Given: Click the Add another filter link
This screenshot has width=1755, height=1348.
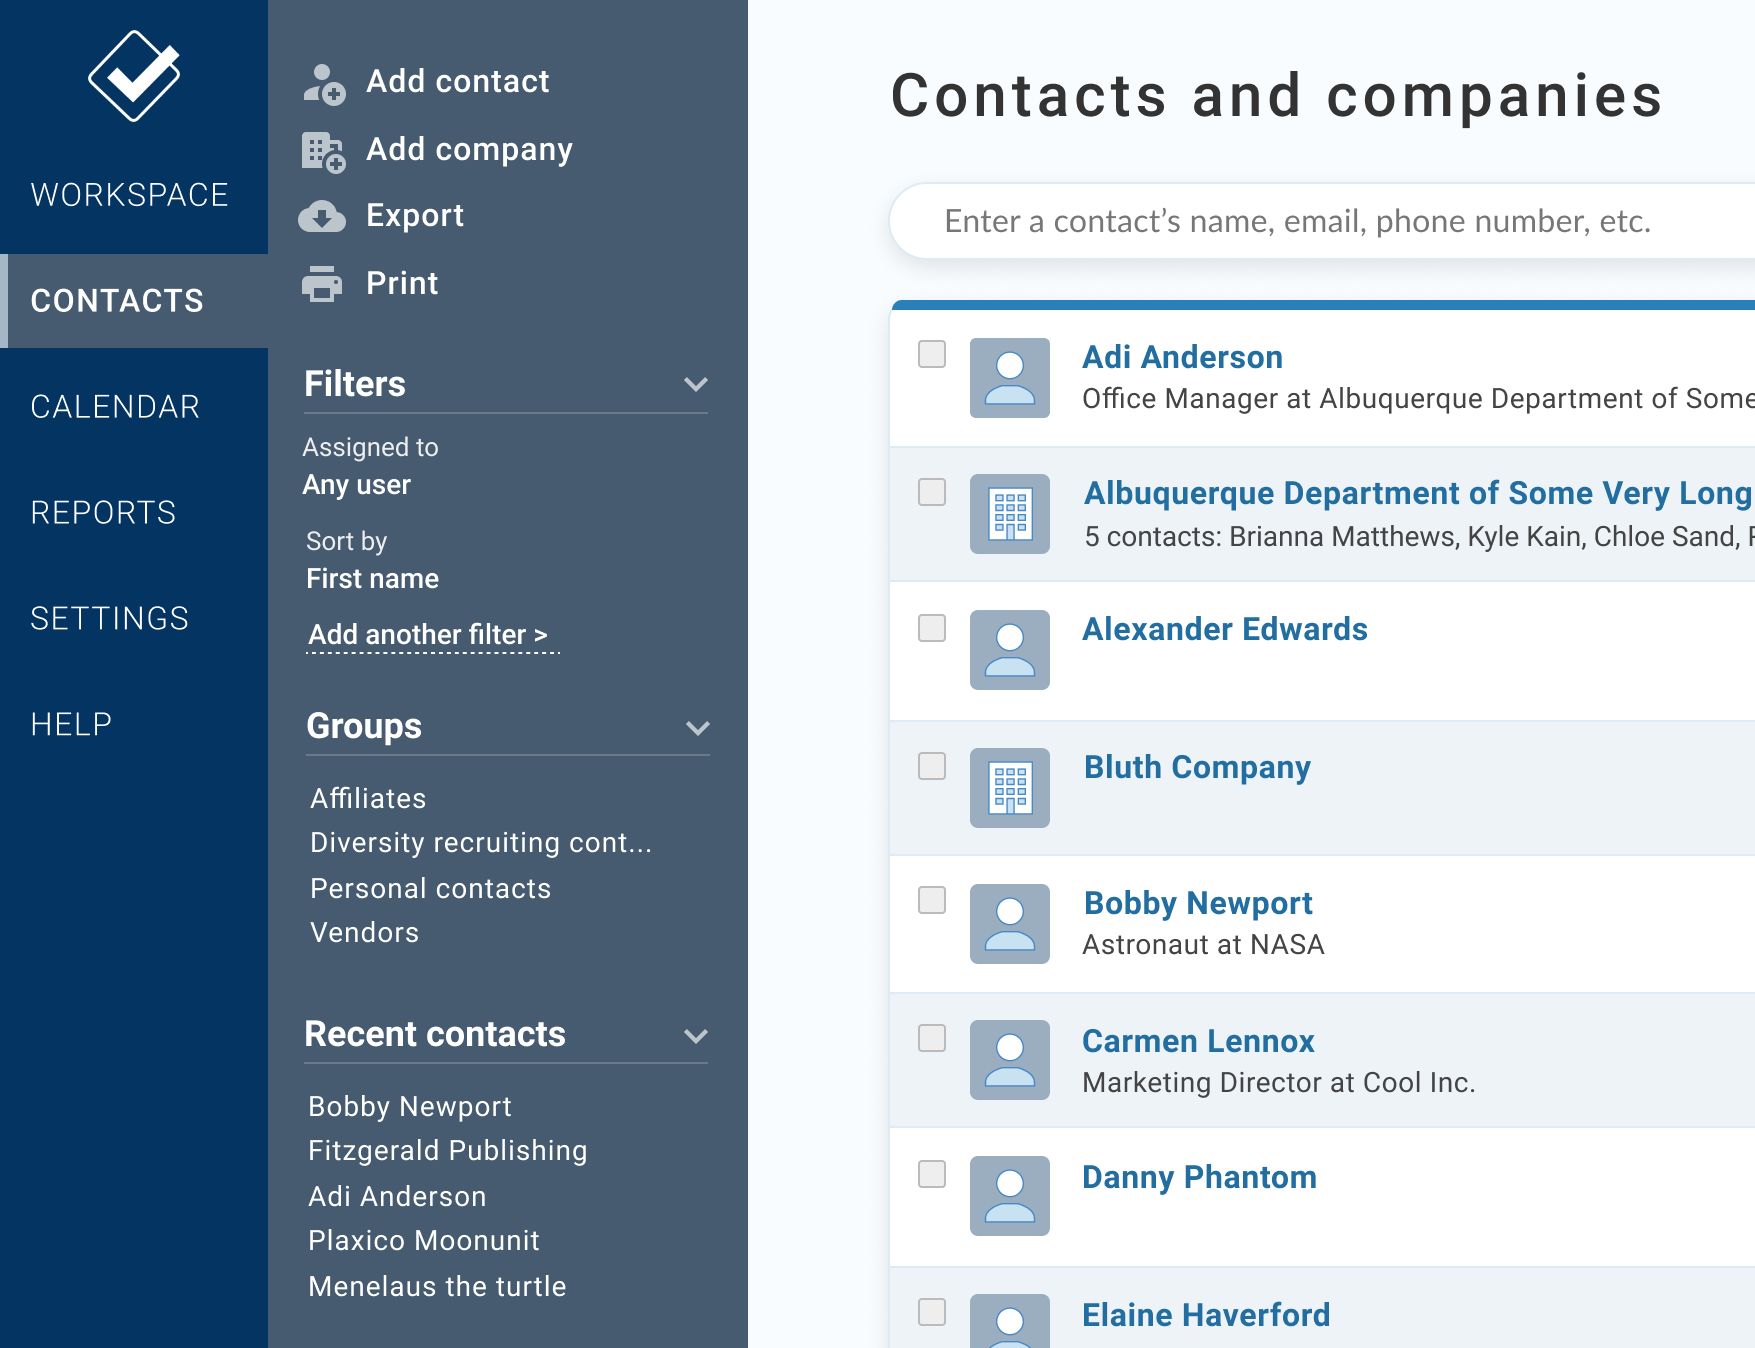Looking at the screenshot, I should 428,635.
